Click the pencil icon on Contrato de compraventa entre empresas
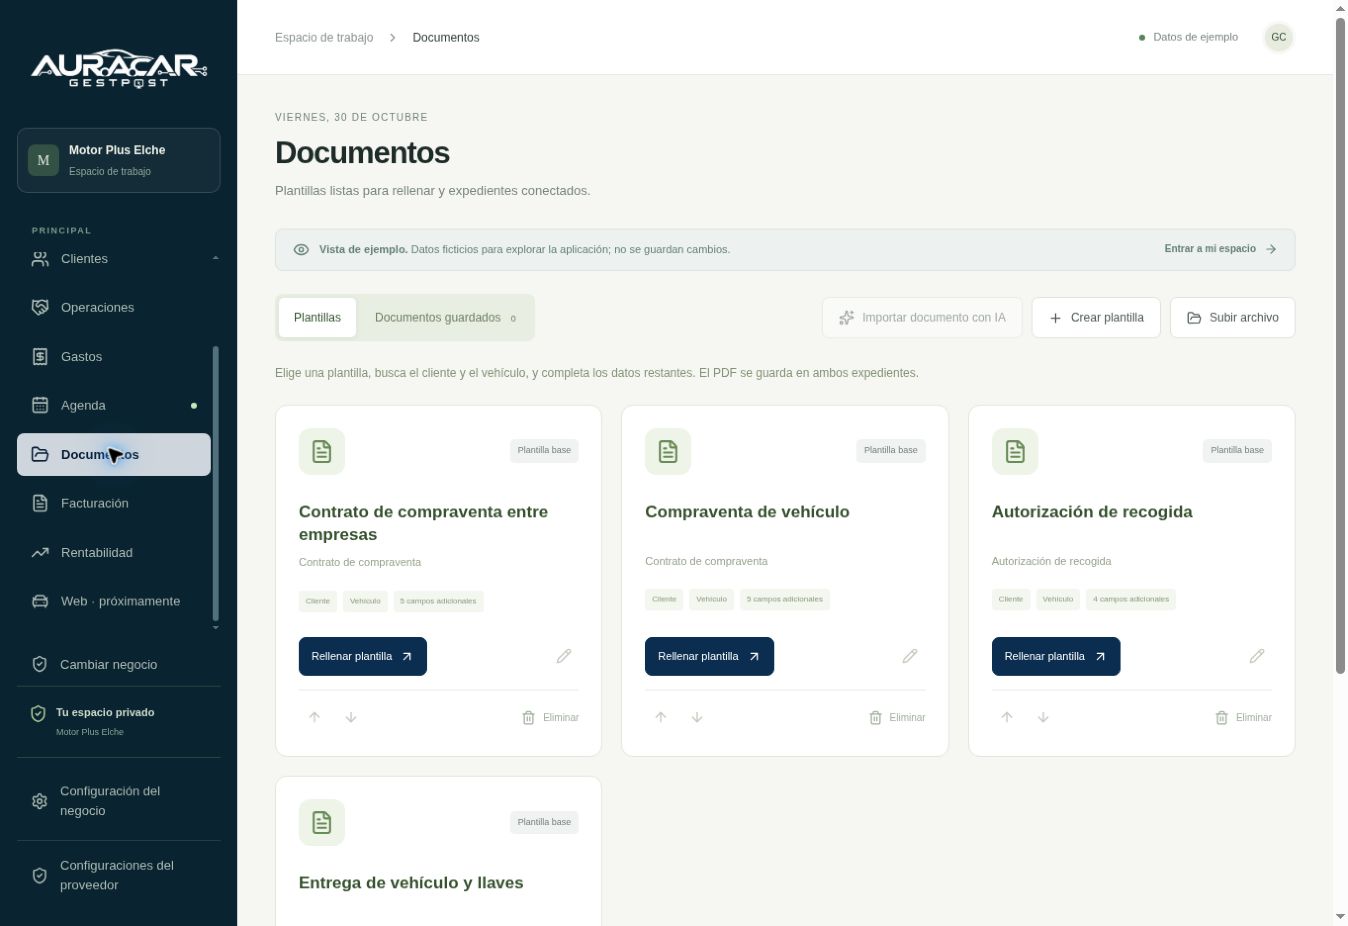Image resolution: width=1348 pixels, height=926 pixels. click(564, 656)
